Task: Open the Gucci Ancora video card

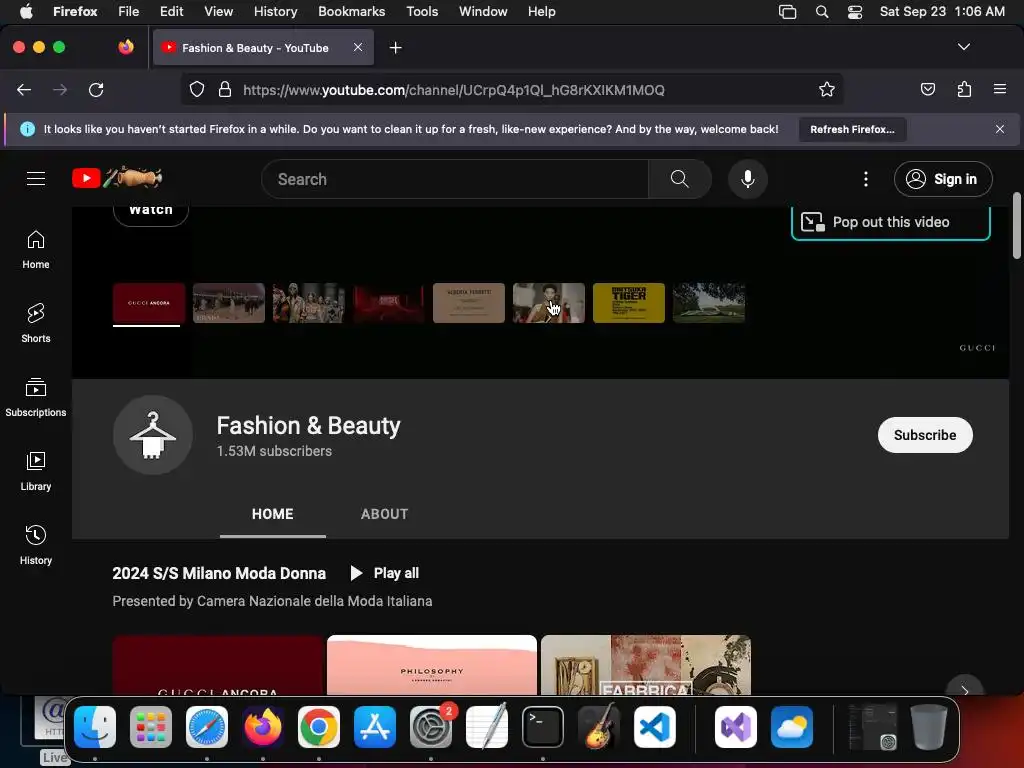Action: click(217, 665)
